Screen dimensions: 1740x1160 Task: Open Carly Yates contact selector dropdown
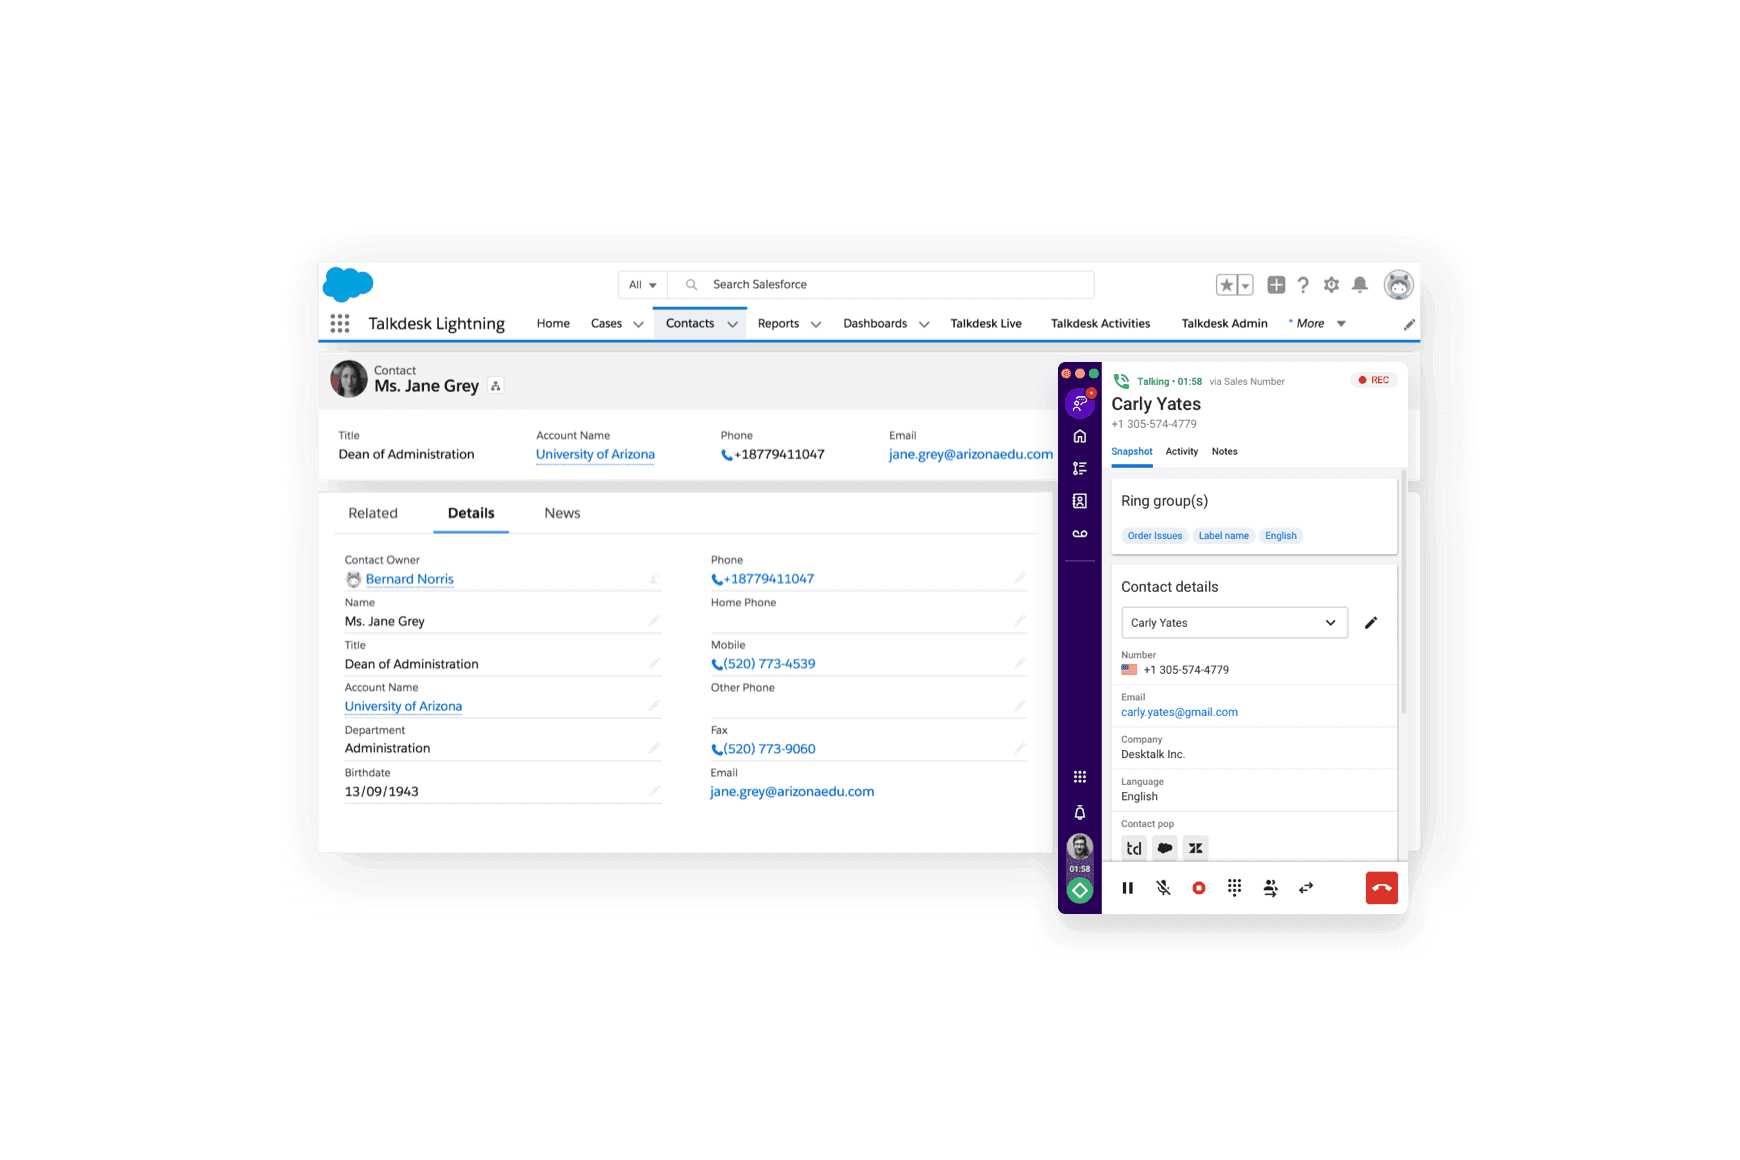pos(1235,622)
